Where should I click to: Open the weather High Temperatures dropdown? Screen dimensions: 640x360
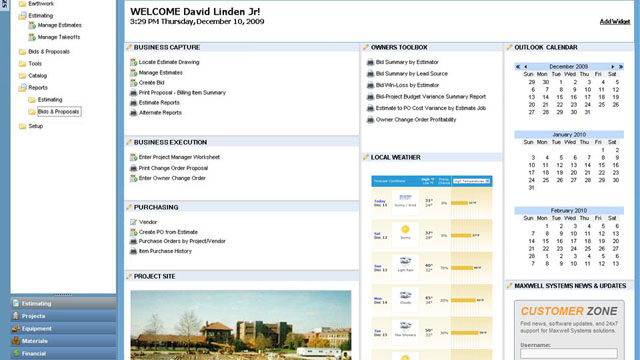tap(471, 181)
